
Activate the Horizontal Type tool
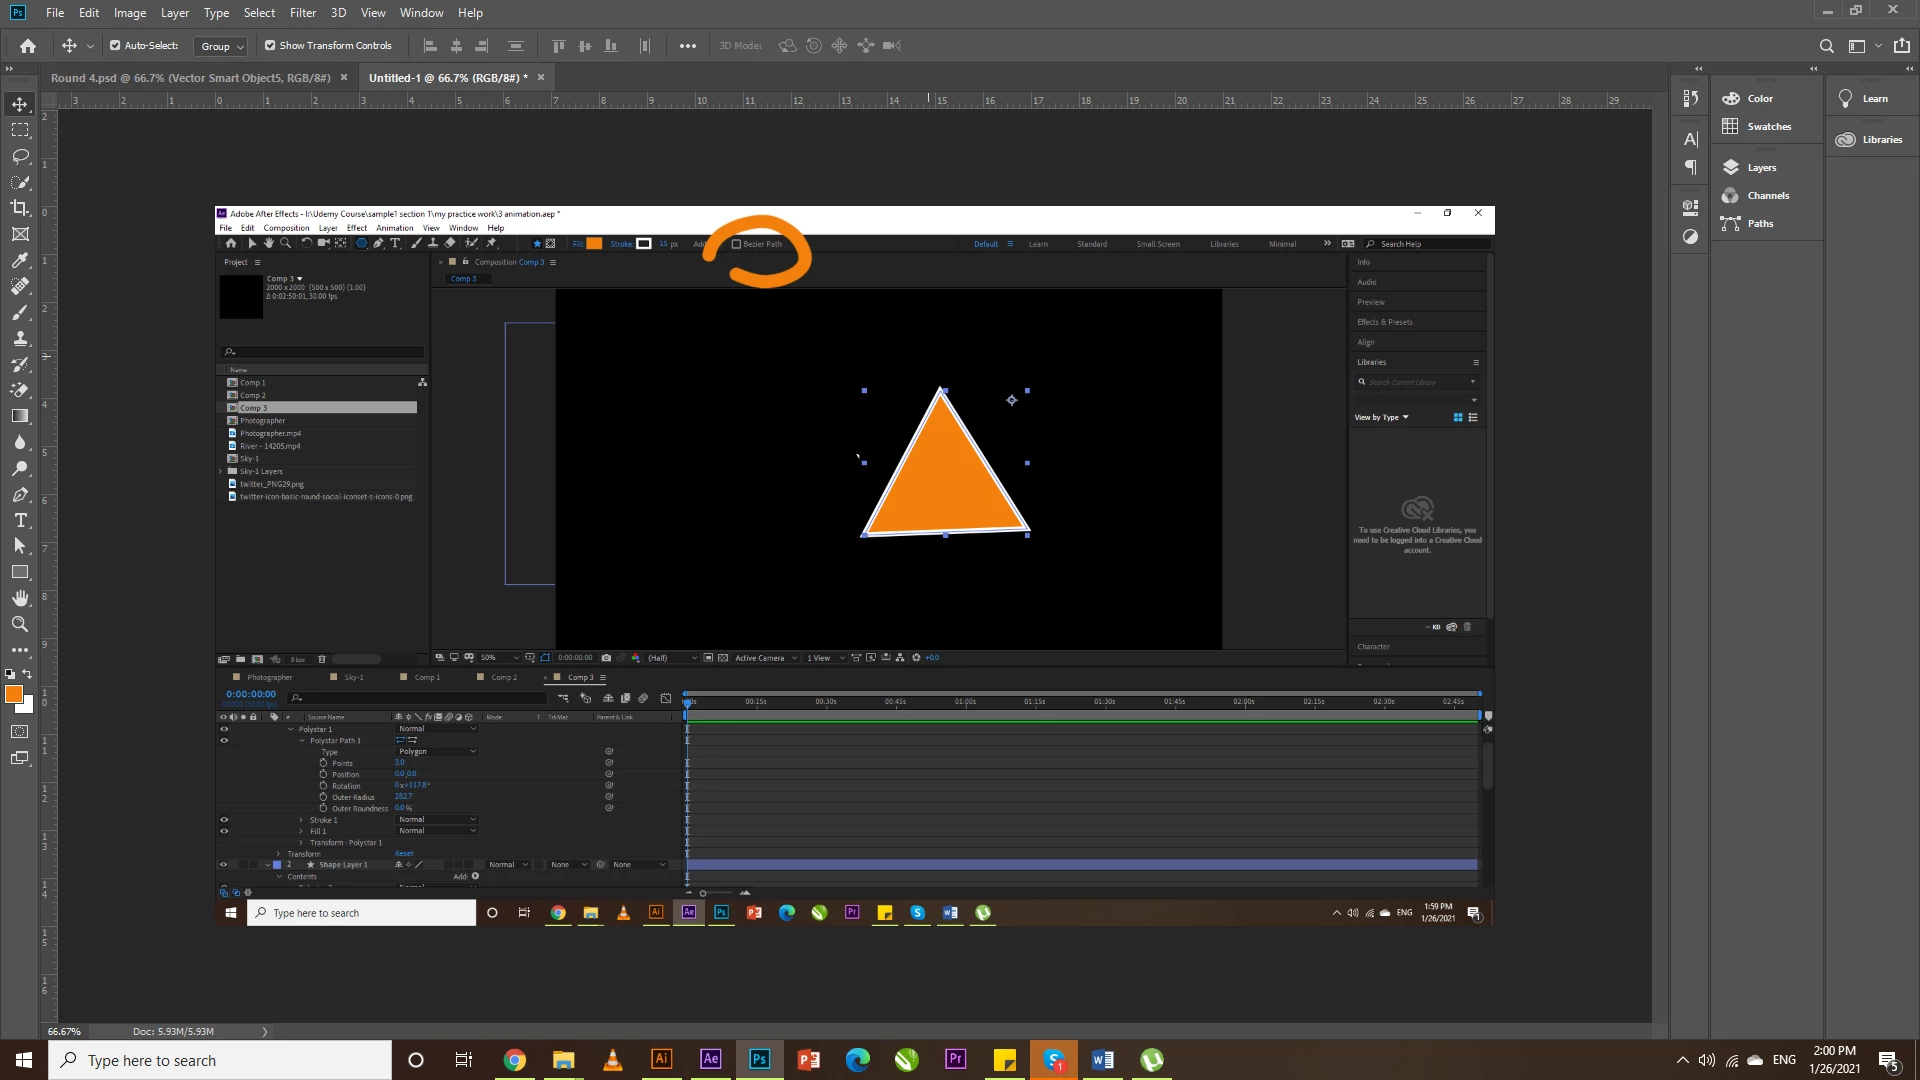coord(20,520)
